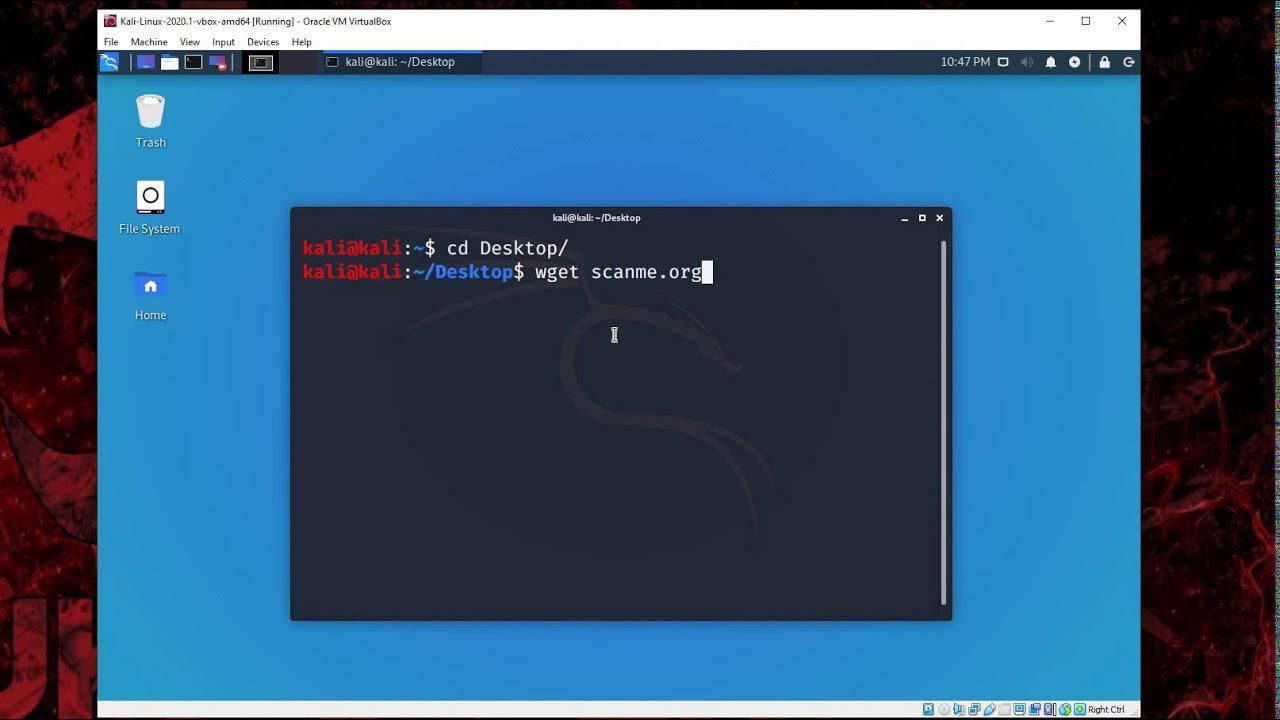
Task: Click the display status monitor icon
Action: pyautogui.click(x=1019, y=710)
